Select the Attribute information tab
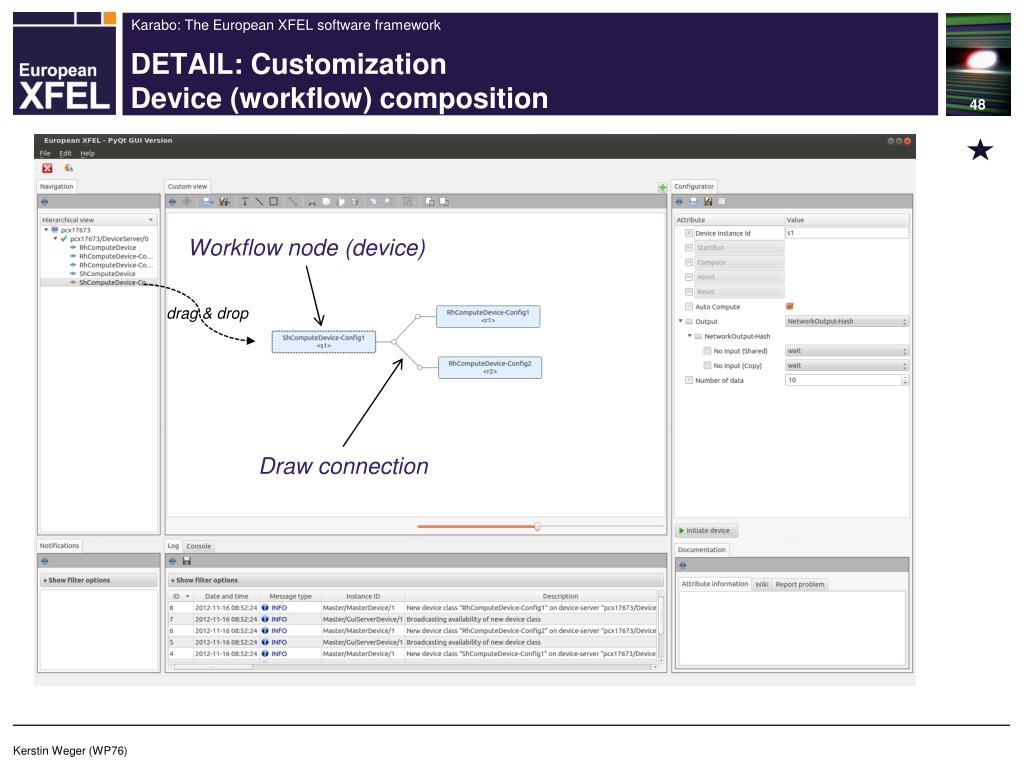 715,584
